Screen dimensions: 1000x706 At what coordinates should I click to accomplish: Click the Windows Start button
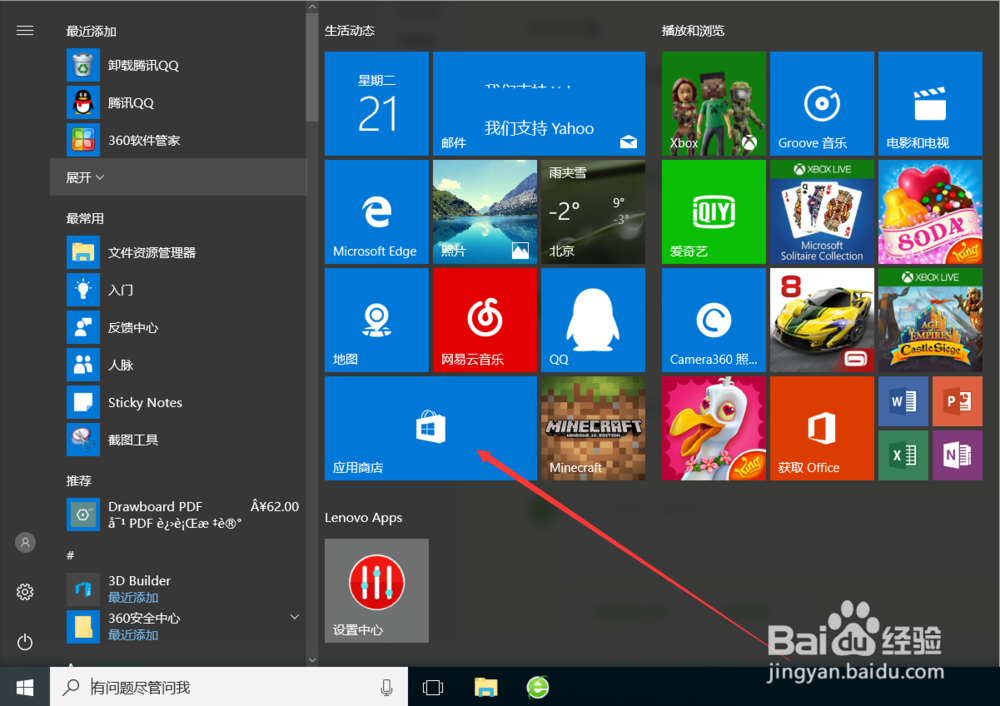click(25, 687)
